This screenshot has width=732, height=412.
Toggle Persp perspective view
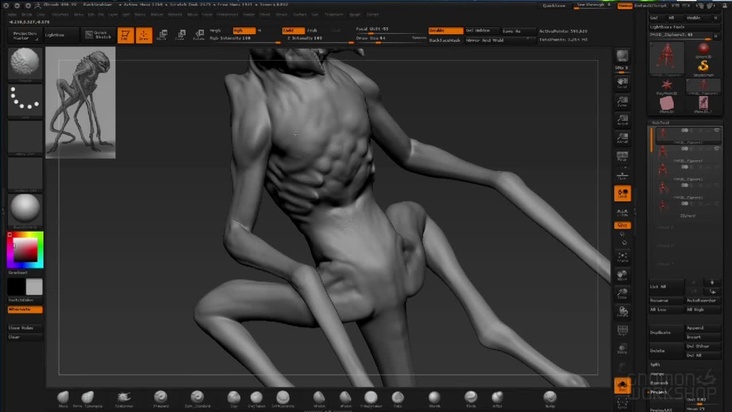coord(622,156)
